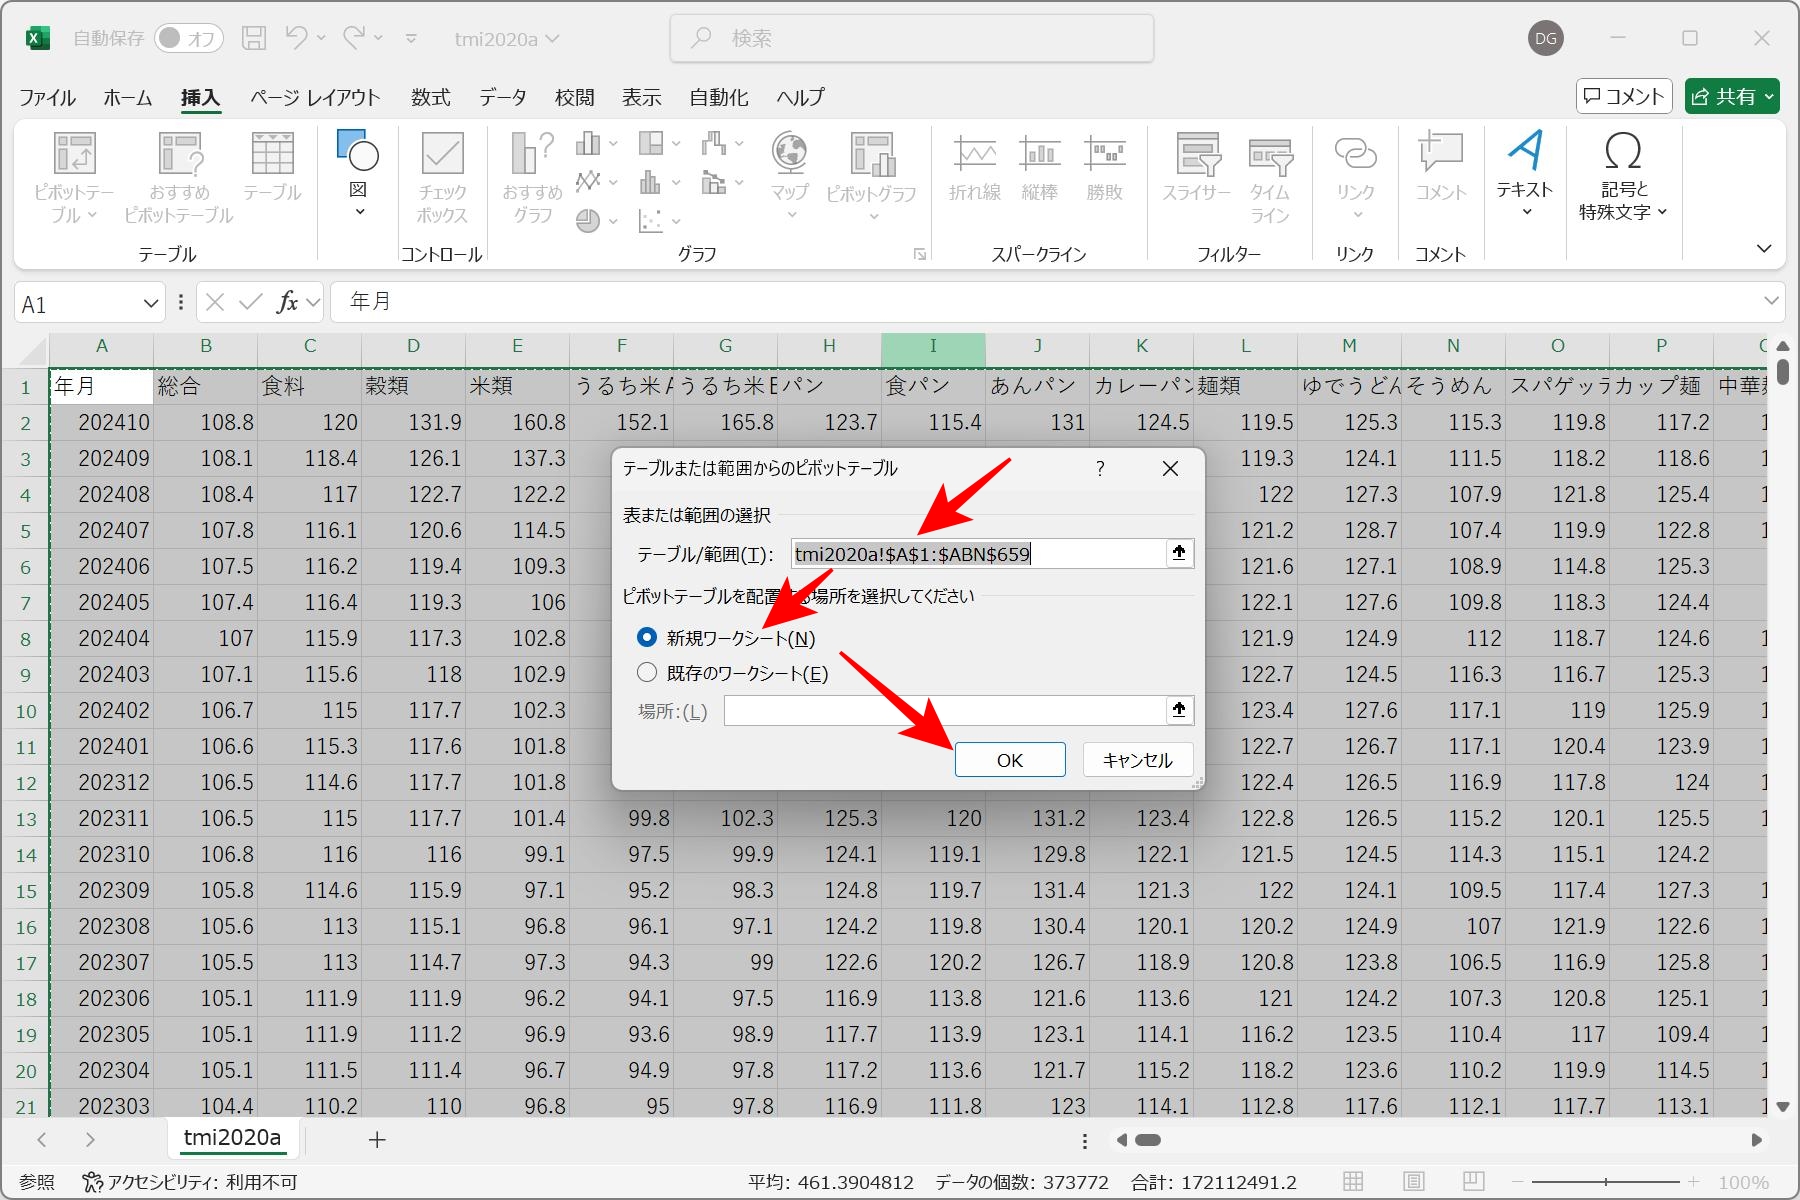Insert a Slicer (スライサー)
This screenshot has height=1200, width=1800.
click(x=1196, y=167)
